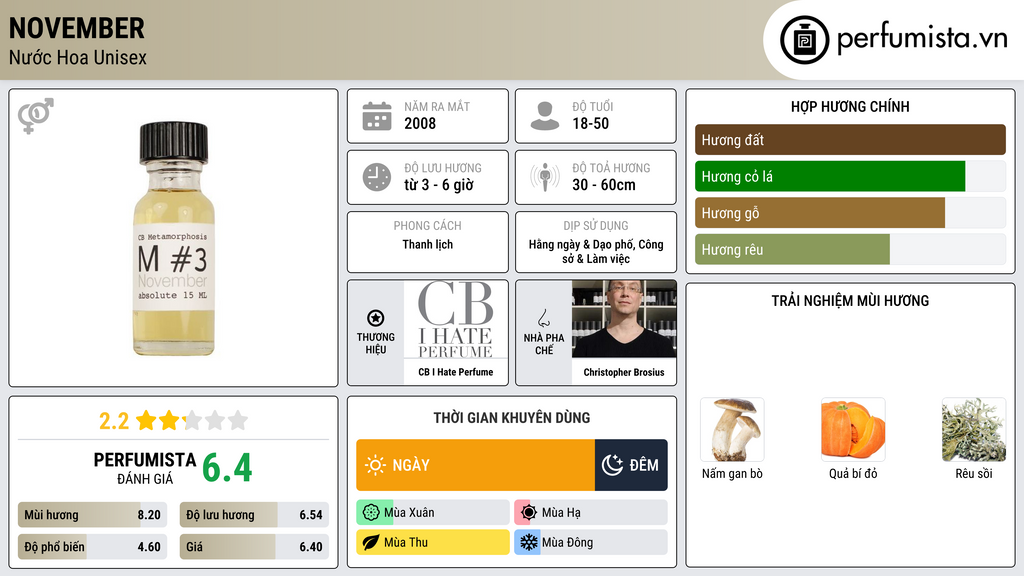Click the nose icon above Nhà pha chế
The image size is (1024, 576).
coord(543,319)
